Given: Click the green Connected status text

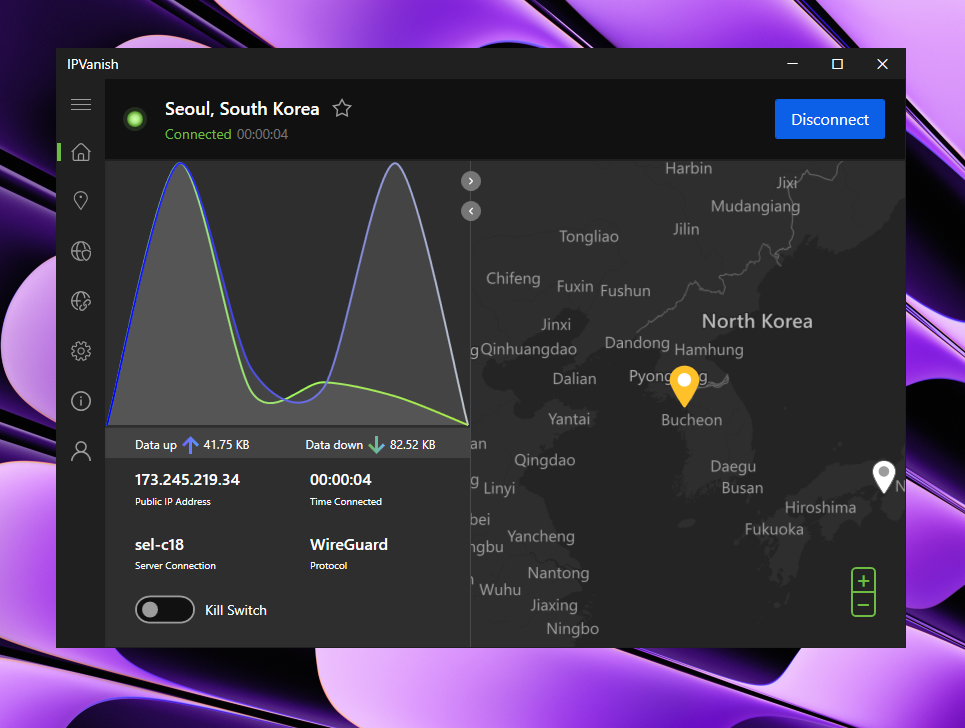Looking at the screenshot, I should tap(198, 134).
